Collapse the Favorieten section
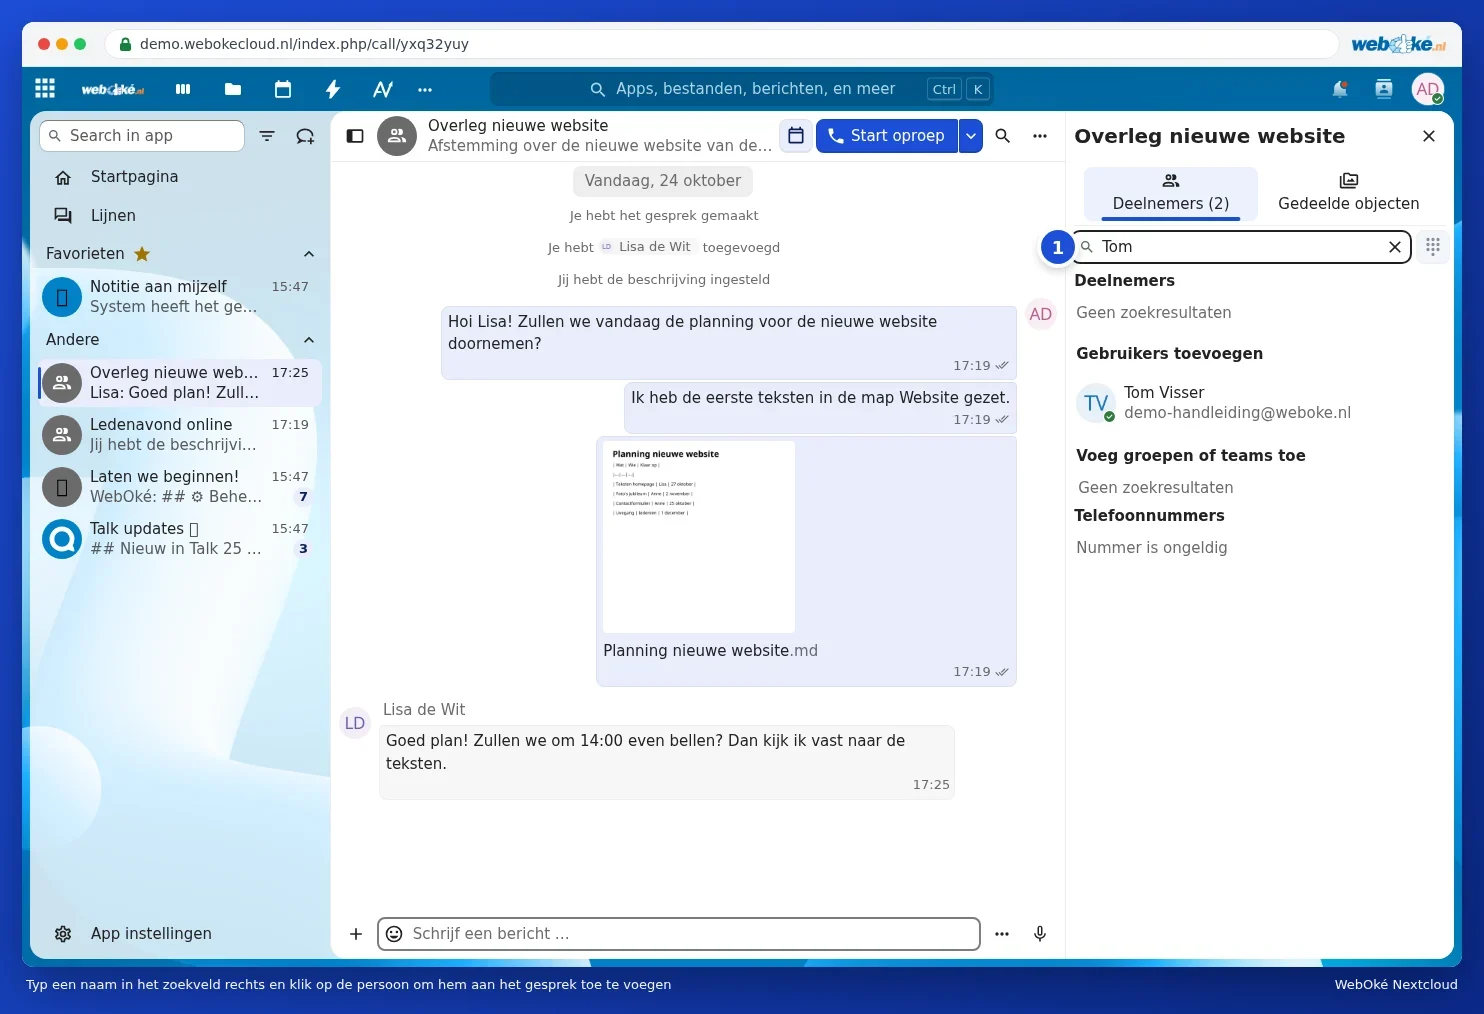1484x1014 pixels. pyautogui.click(x=309, y=254)
